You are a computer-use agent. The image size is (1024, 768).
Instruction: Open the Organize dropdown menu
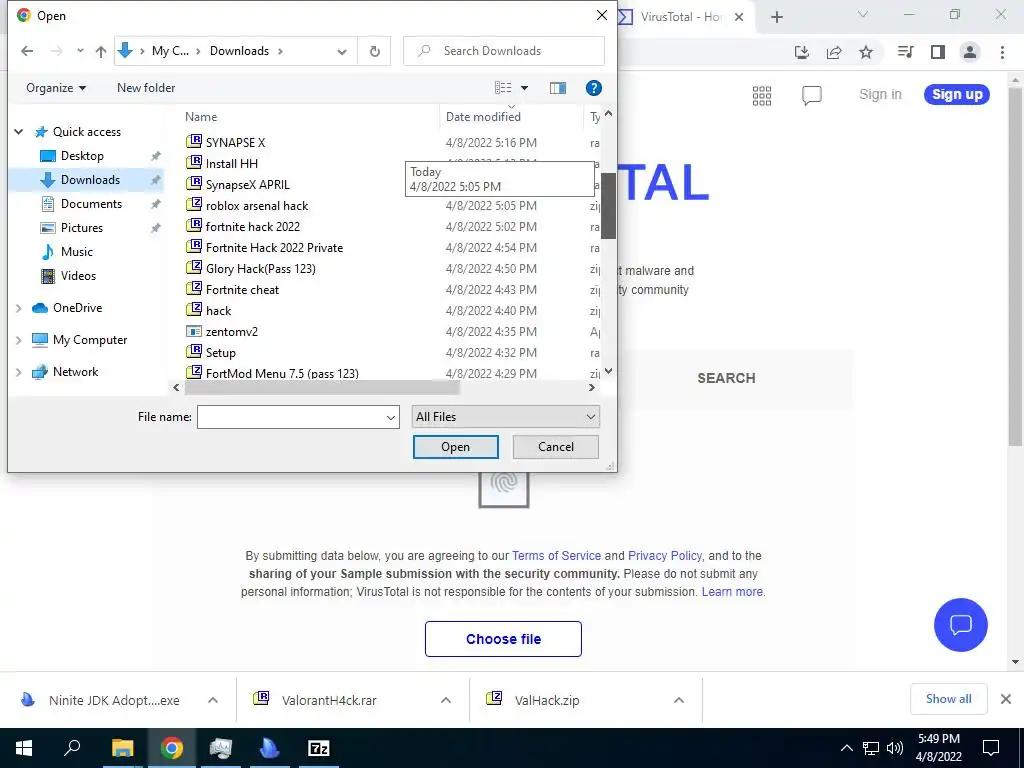pyautogui.click(x=56, y=88)
